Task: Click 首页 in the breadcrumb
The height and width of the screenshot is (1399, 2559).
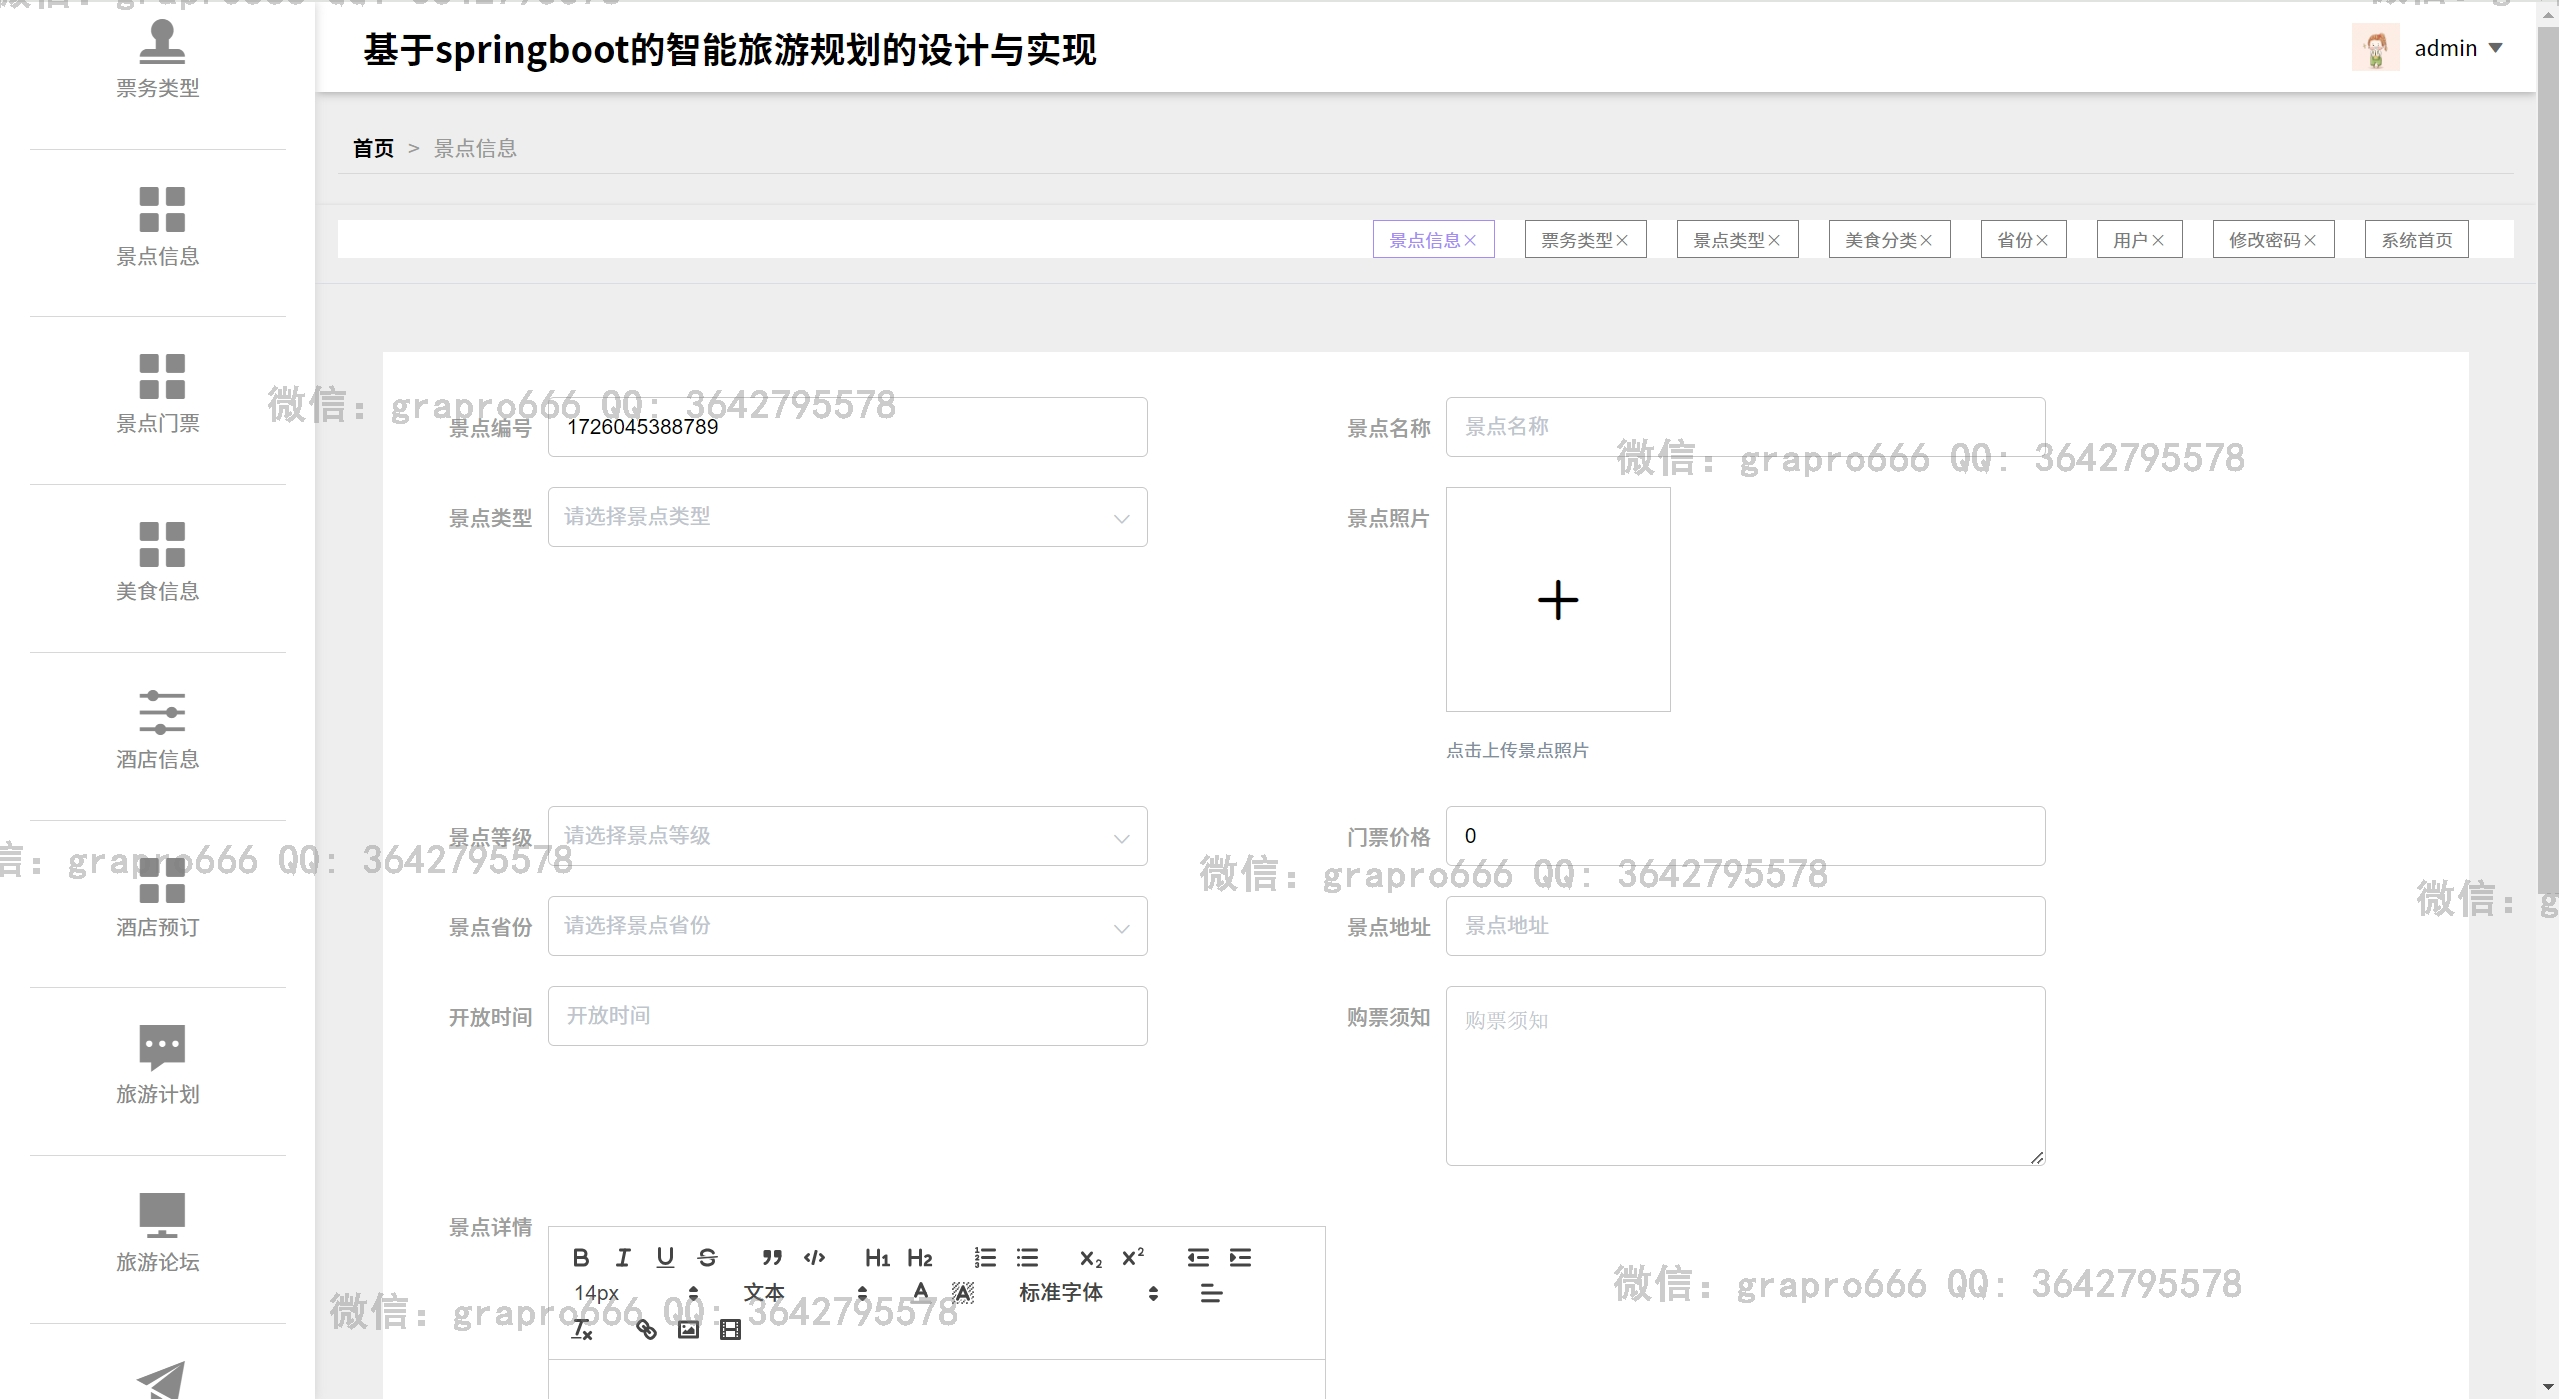Action: click(x=373, y=148)
